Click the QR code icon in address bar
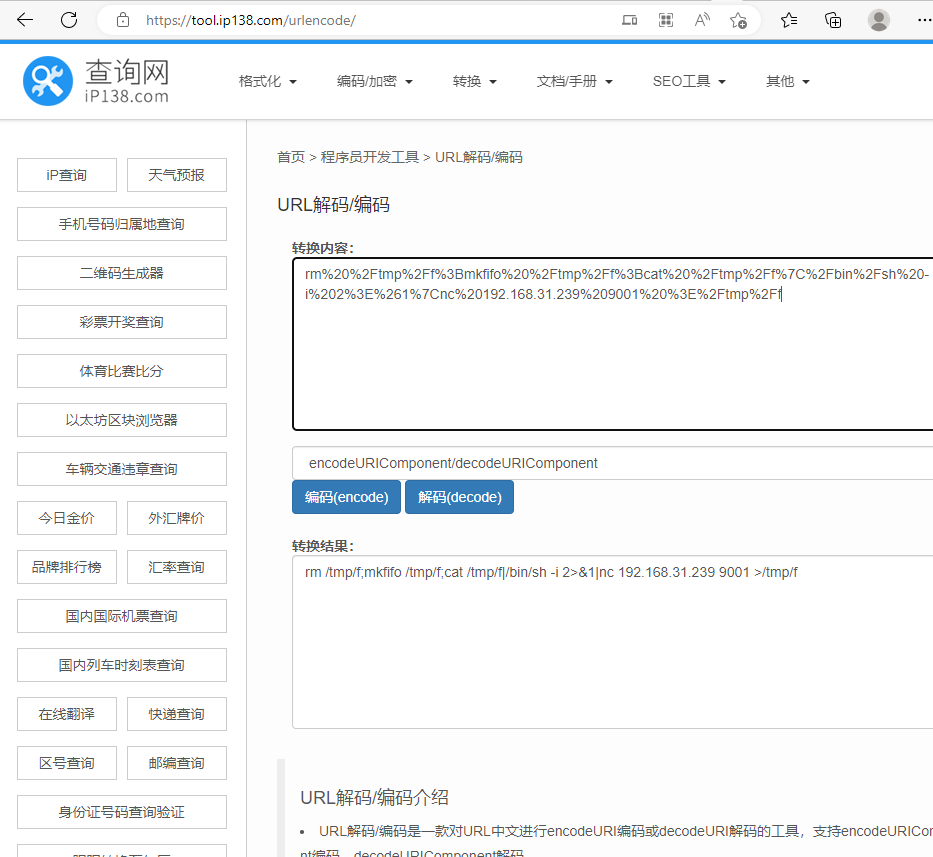933x857 pixels. [x=666, y=20]
